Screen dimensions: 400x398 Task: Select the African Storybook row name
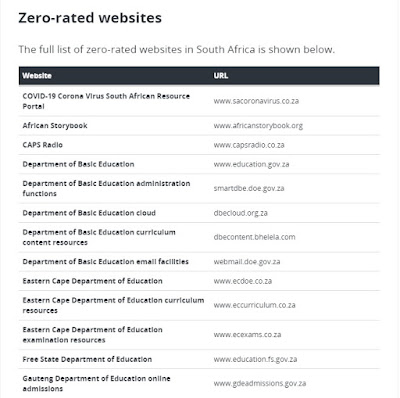coord(55,126)
